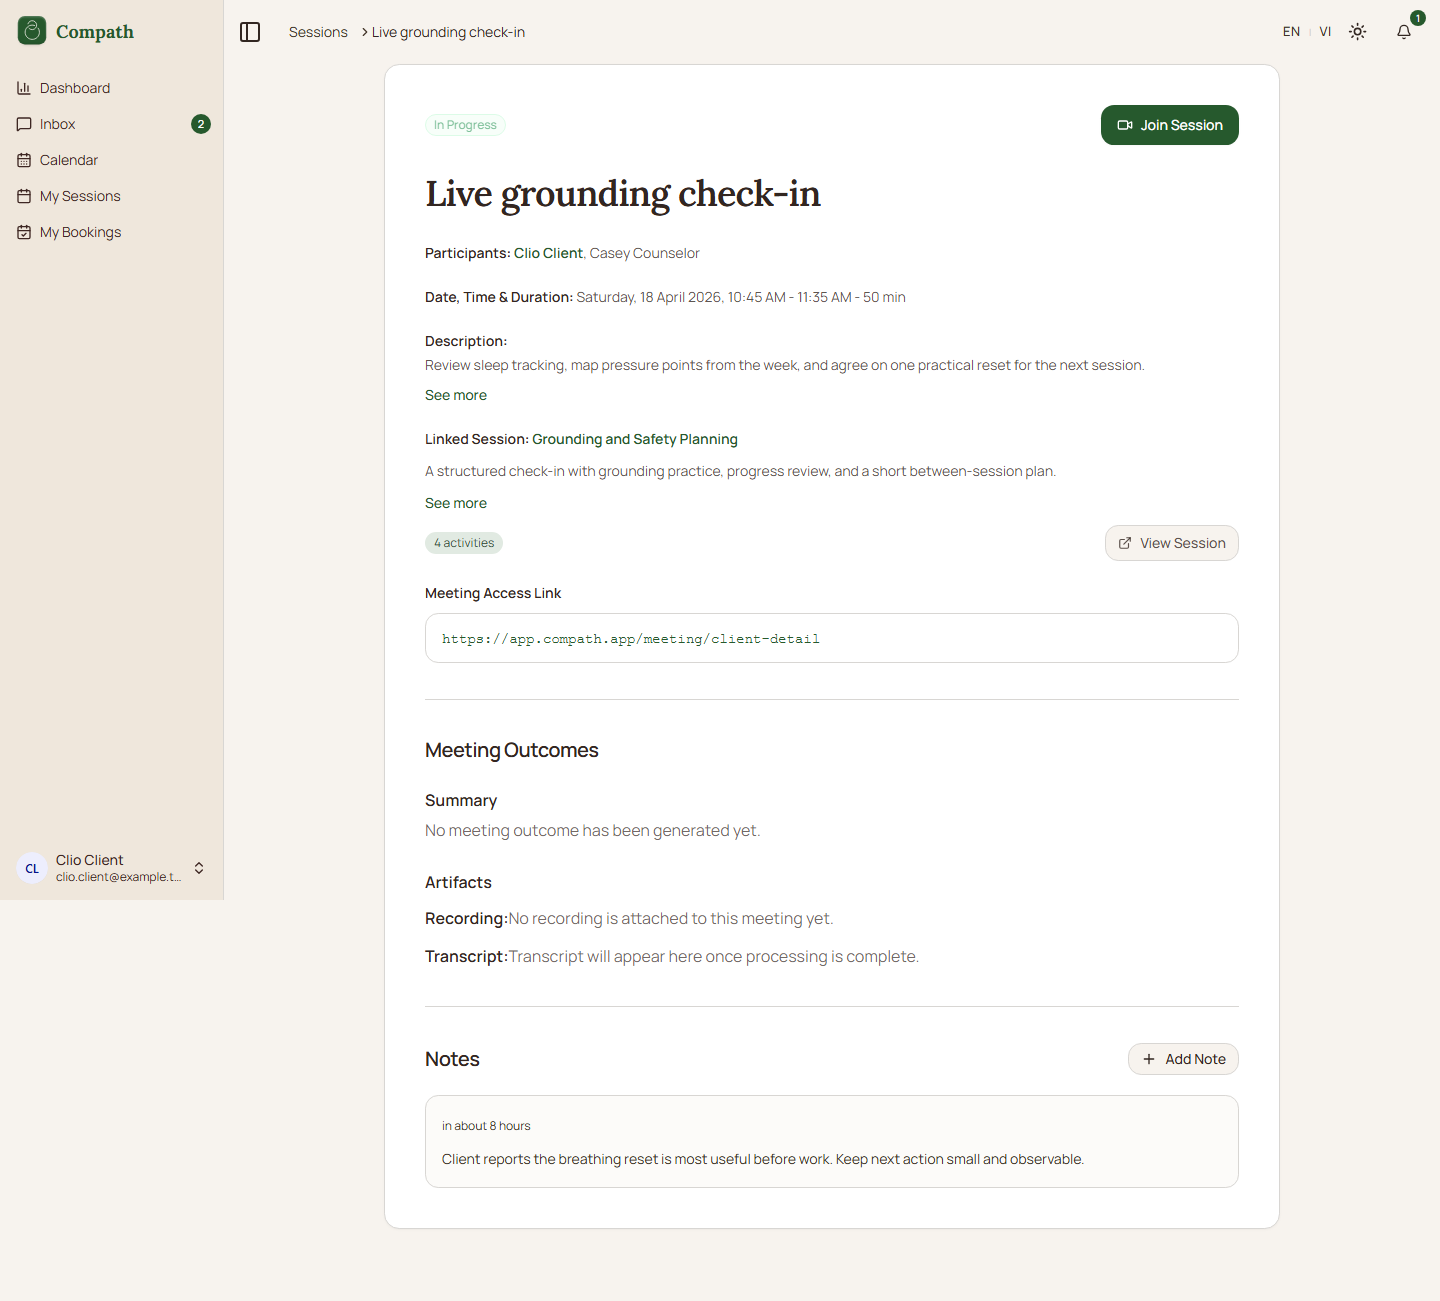This screenshot has width=1440, height=1301.
Task: Click the Inbox message icon
Action: tap(24, 124)
